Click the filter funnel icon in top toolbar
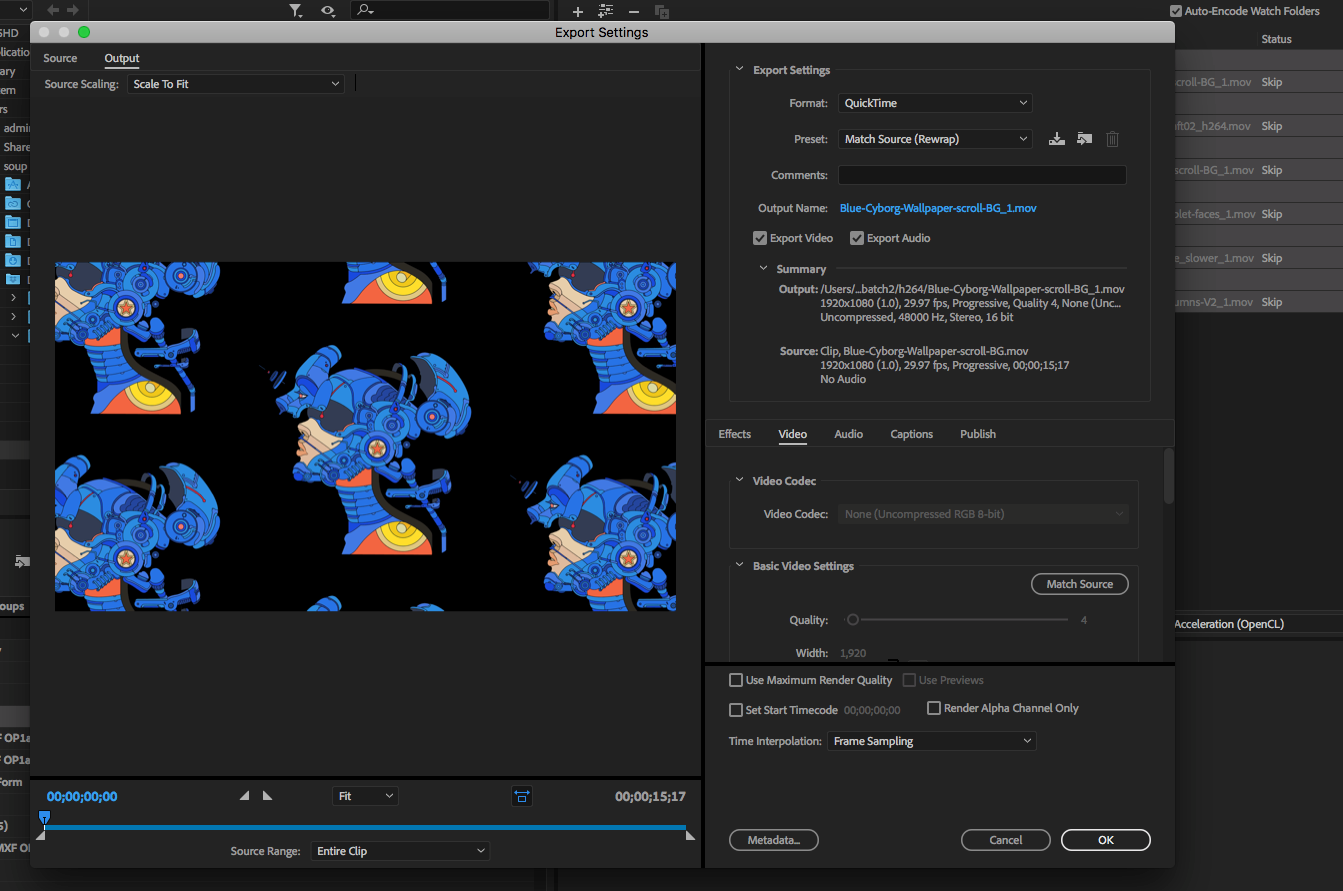1343x891 pixels. (x=296, y=11)
